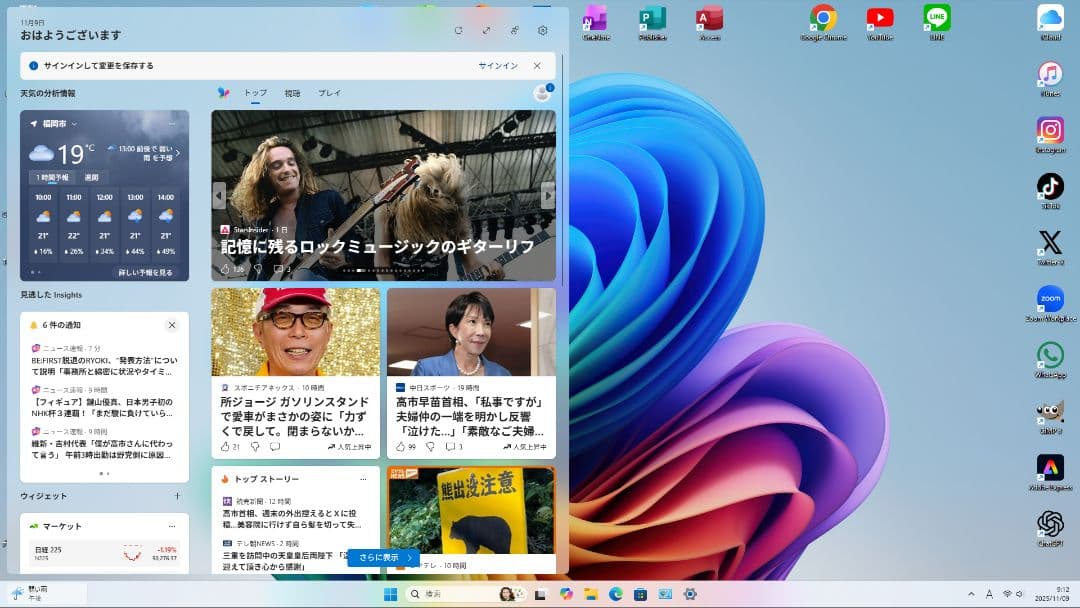The width and height of the screenshot is (1080, 608).
Task: Open widget settings with the gear icon
Action: click(543, 30)
